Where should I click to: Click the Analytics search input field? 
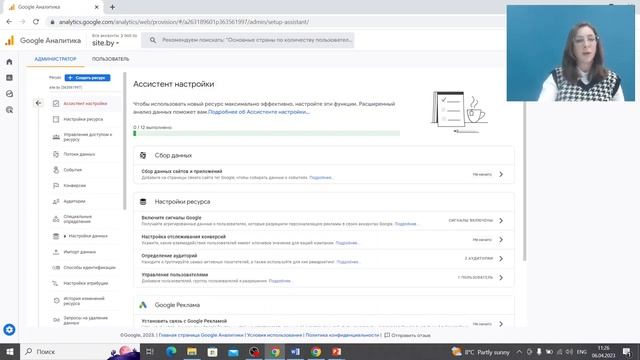tap(248, 40)
